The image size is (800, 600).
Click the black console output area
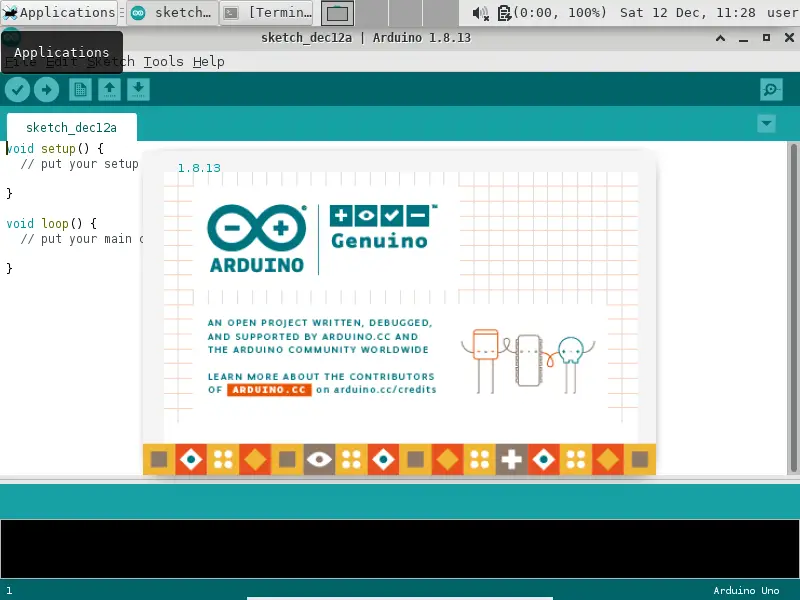(399, 548)
